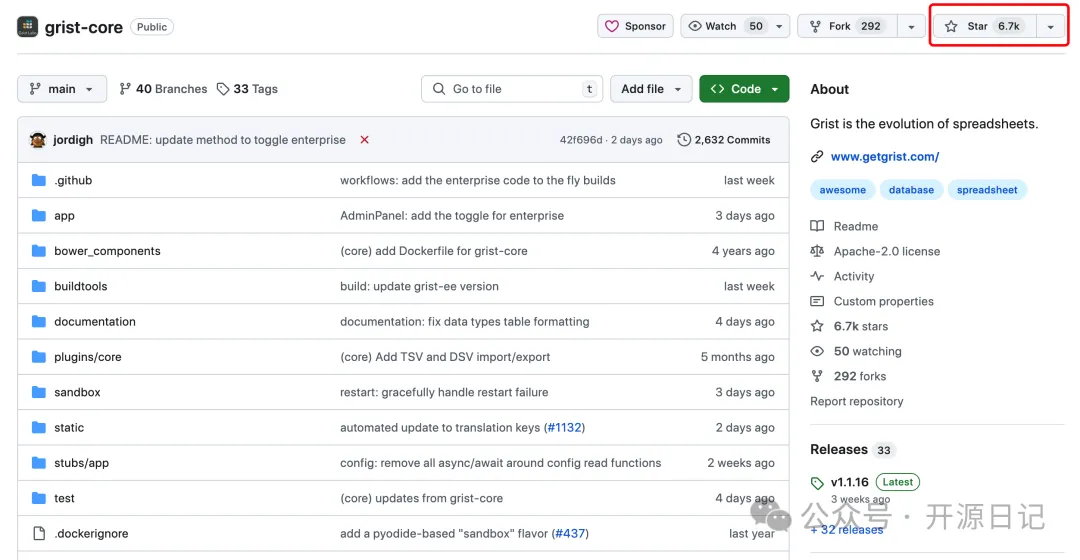Image resolution: width=1080 pixels, height=560 pixels.
Task: Open the star lists dropdown arrow
Action: [1050, 27]
